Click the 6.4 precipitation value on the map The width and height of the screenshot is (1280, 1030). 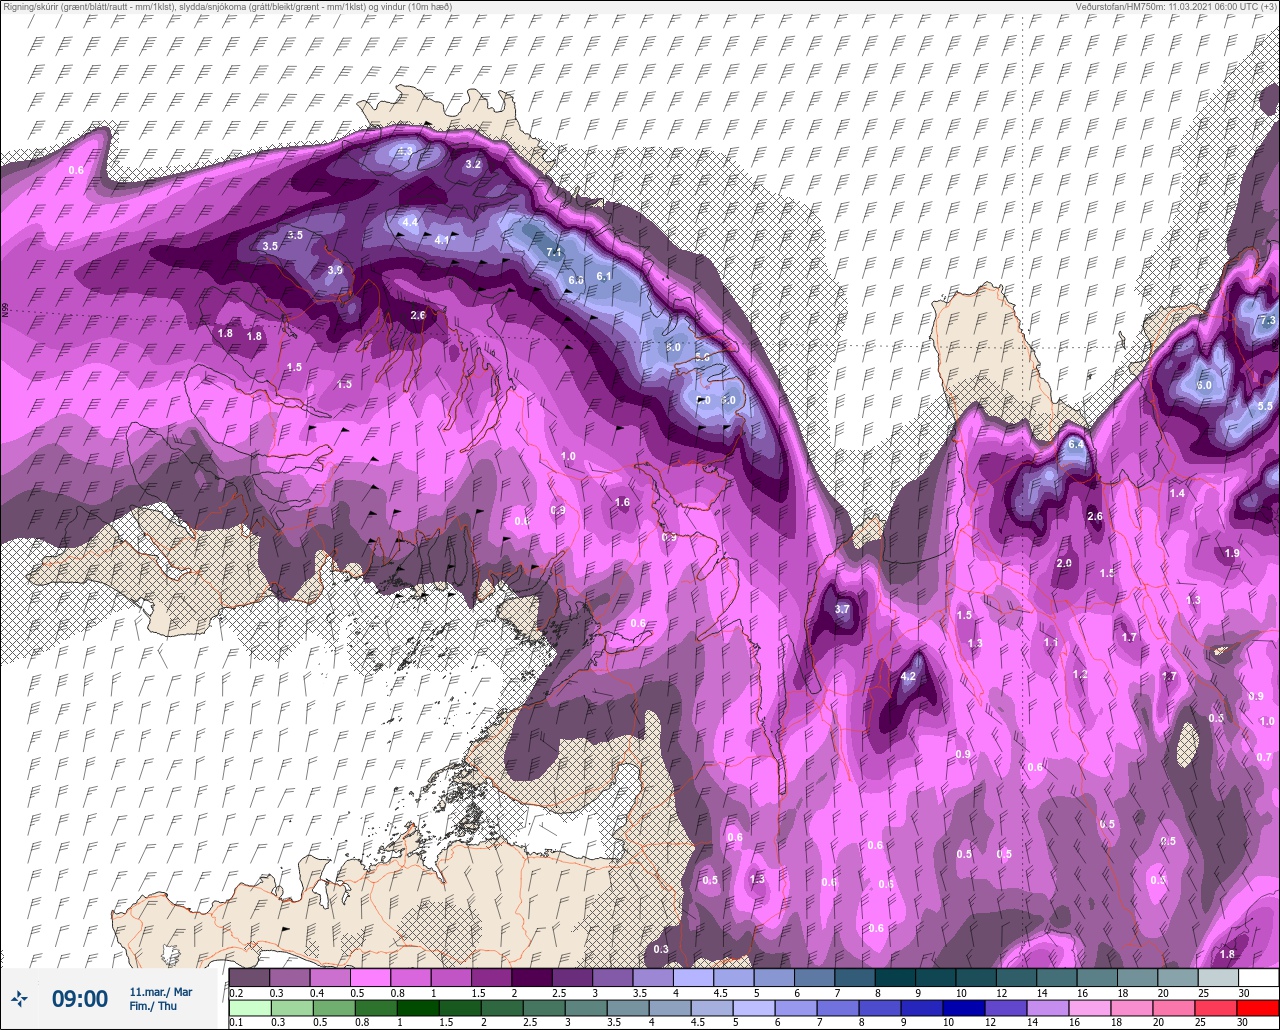[1076, 444]
